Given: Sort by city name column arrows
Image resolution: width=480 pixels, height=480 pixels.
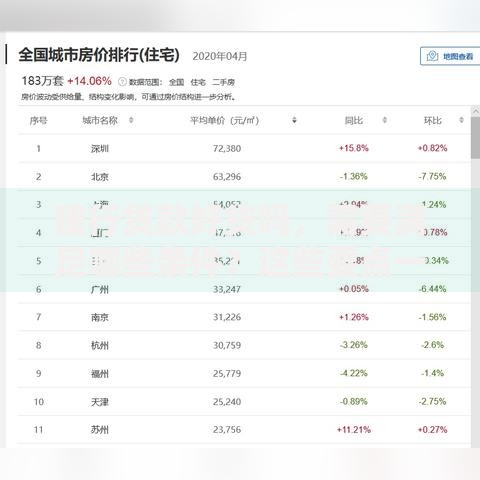Looking at the screenshot, I should [x=131, y=120].
